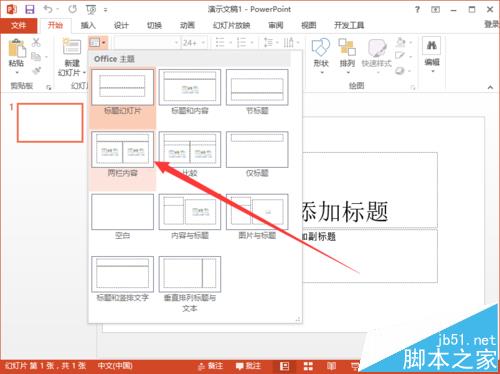Switch to the 动画 Animations tab
The image size is (500, 374).
[x=187, y=25]
